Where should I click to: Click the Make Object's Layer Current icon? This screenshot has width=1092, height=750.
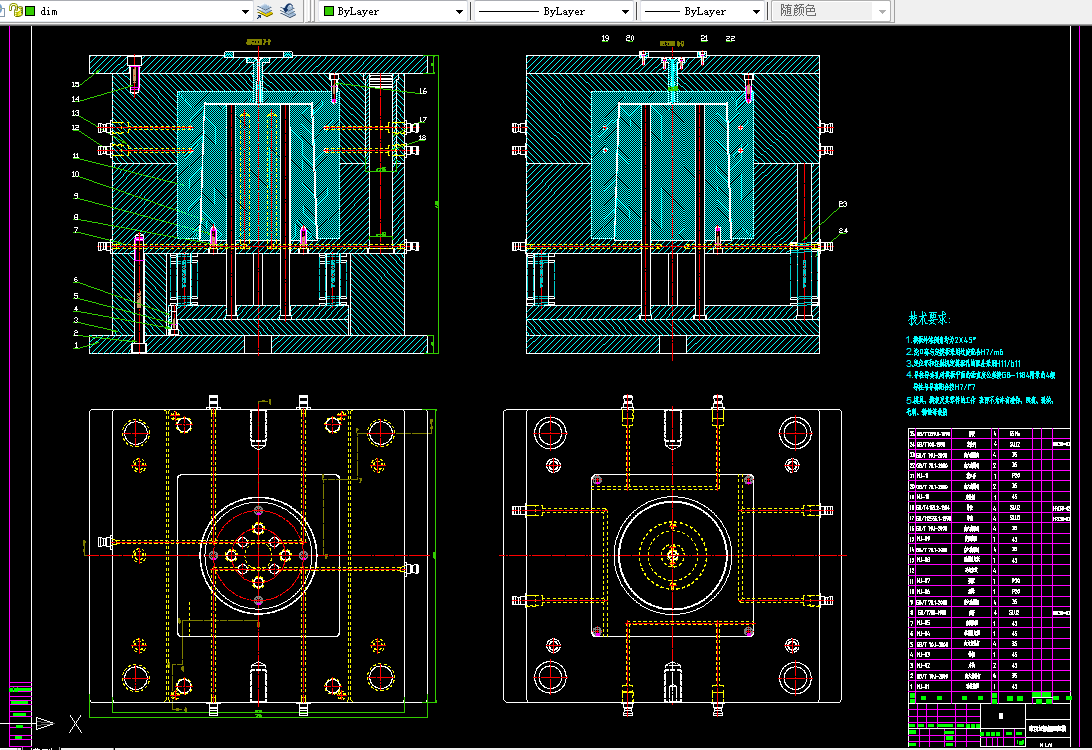[265, 11]
